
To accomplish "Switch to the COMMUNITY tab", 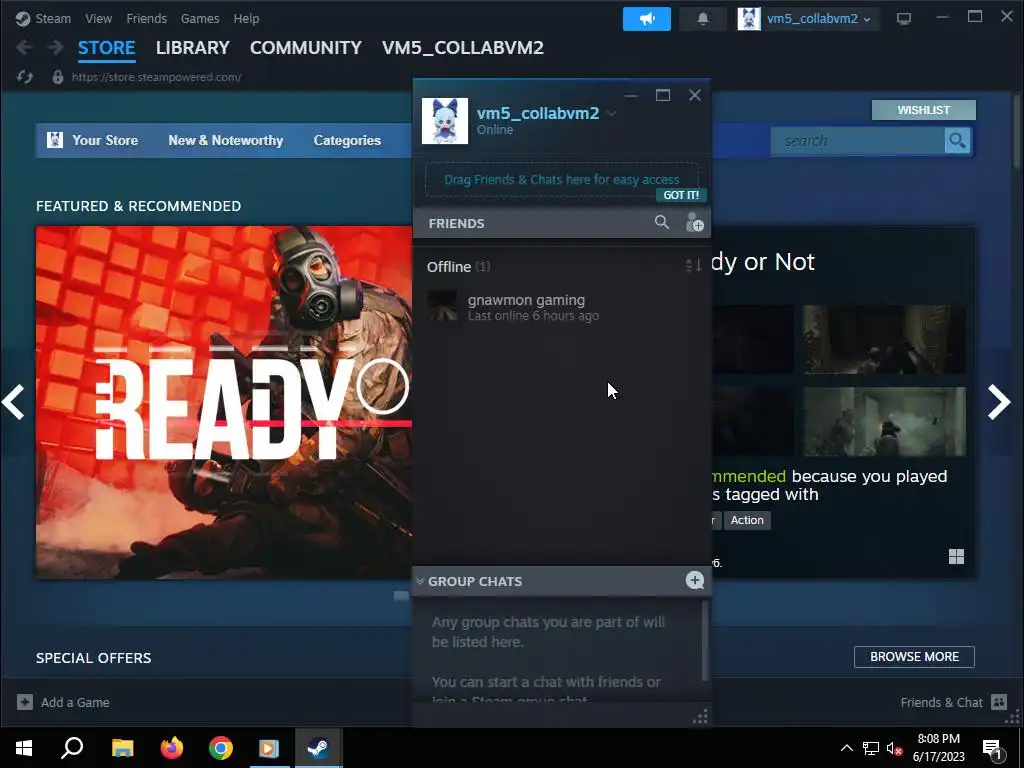I will click(x=306, y=48).
